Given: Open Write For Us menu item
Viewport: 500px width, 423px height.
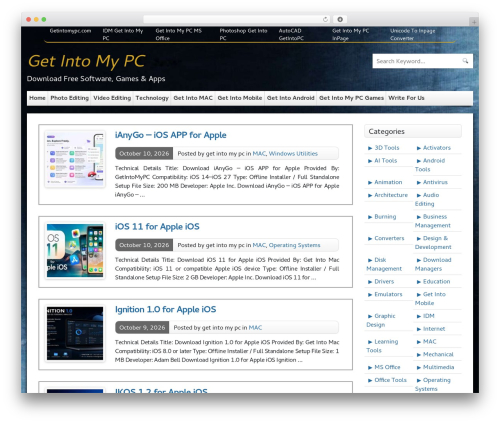Looking at the screenshot, I should pos(406,98).
